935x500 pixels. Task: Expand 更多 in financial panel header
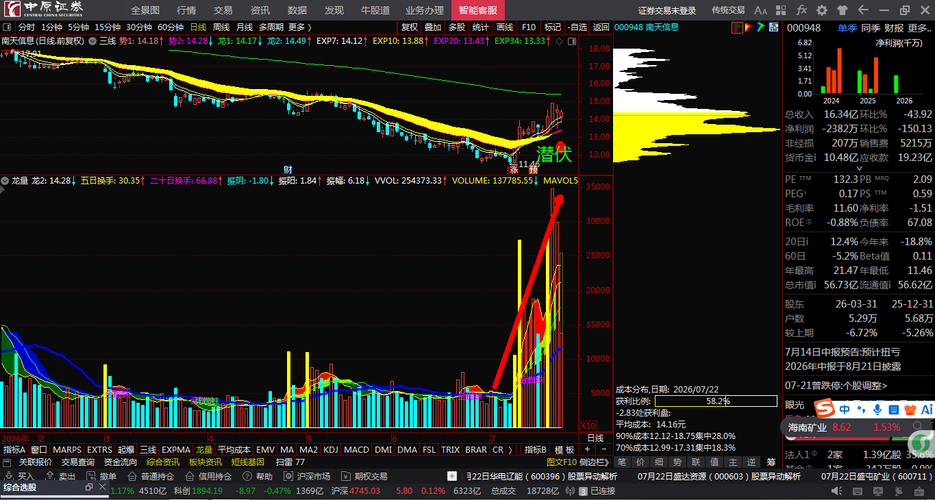tap(919, 28)
